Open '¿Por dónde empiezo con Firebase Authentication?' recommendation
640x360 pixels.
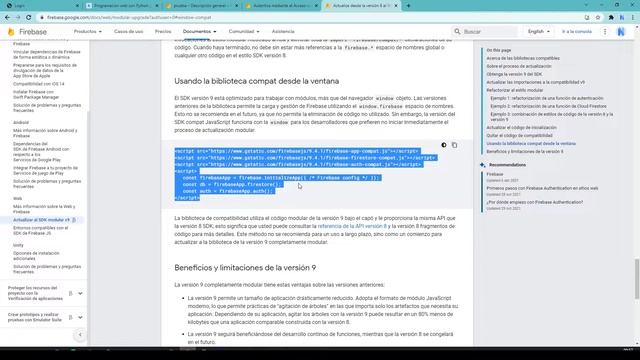tap(535, 202)
